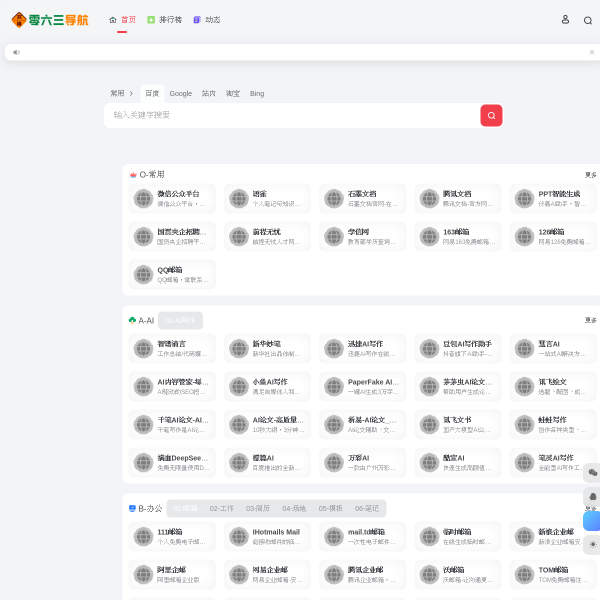Open the 语雀 card globe icon
The width and height of the screenshot is (600, 600).
coord(239,199)
